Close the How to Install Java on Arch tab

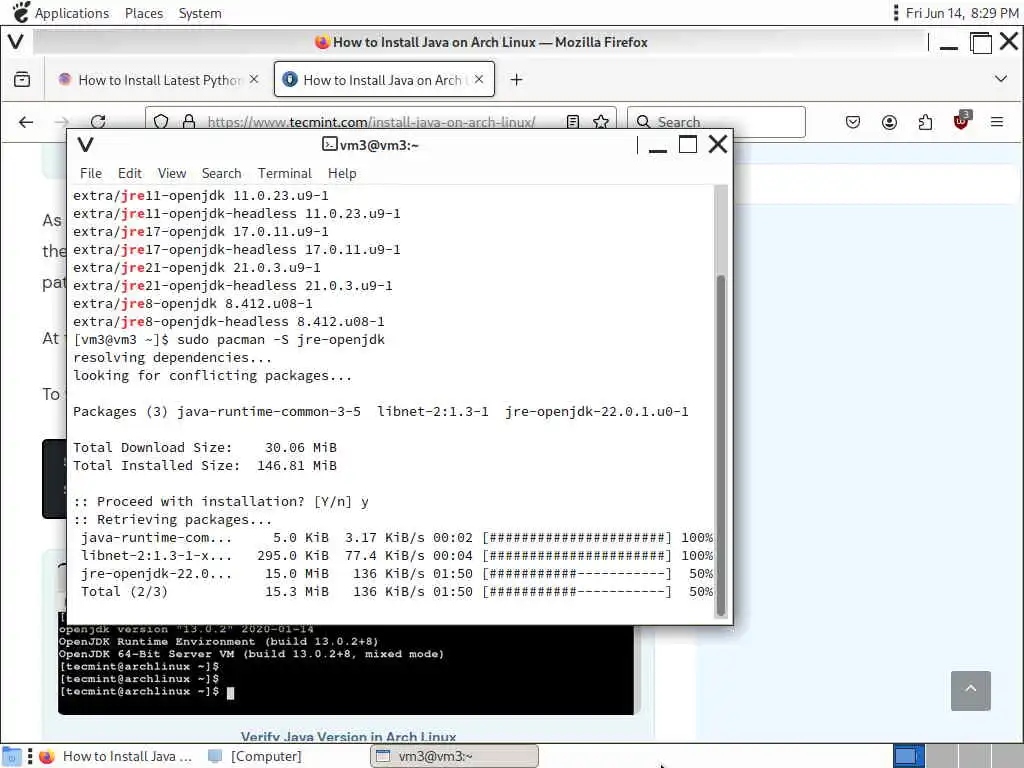pos(479,79)
